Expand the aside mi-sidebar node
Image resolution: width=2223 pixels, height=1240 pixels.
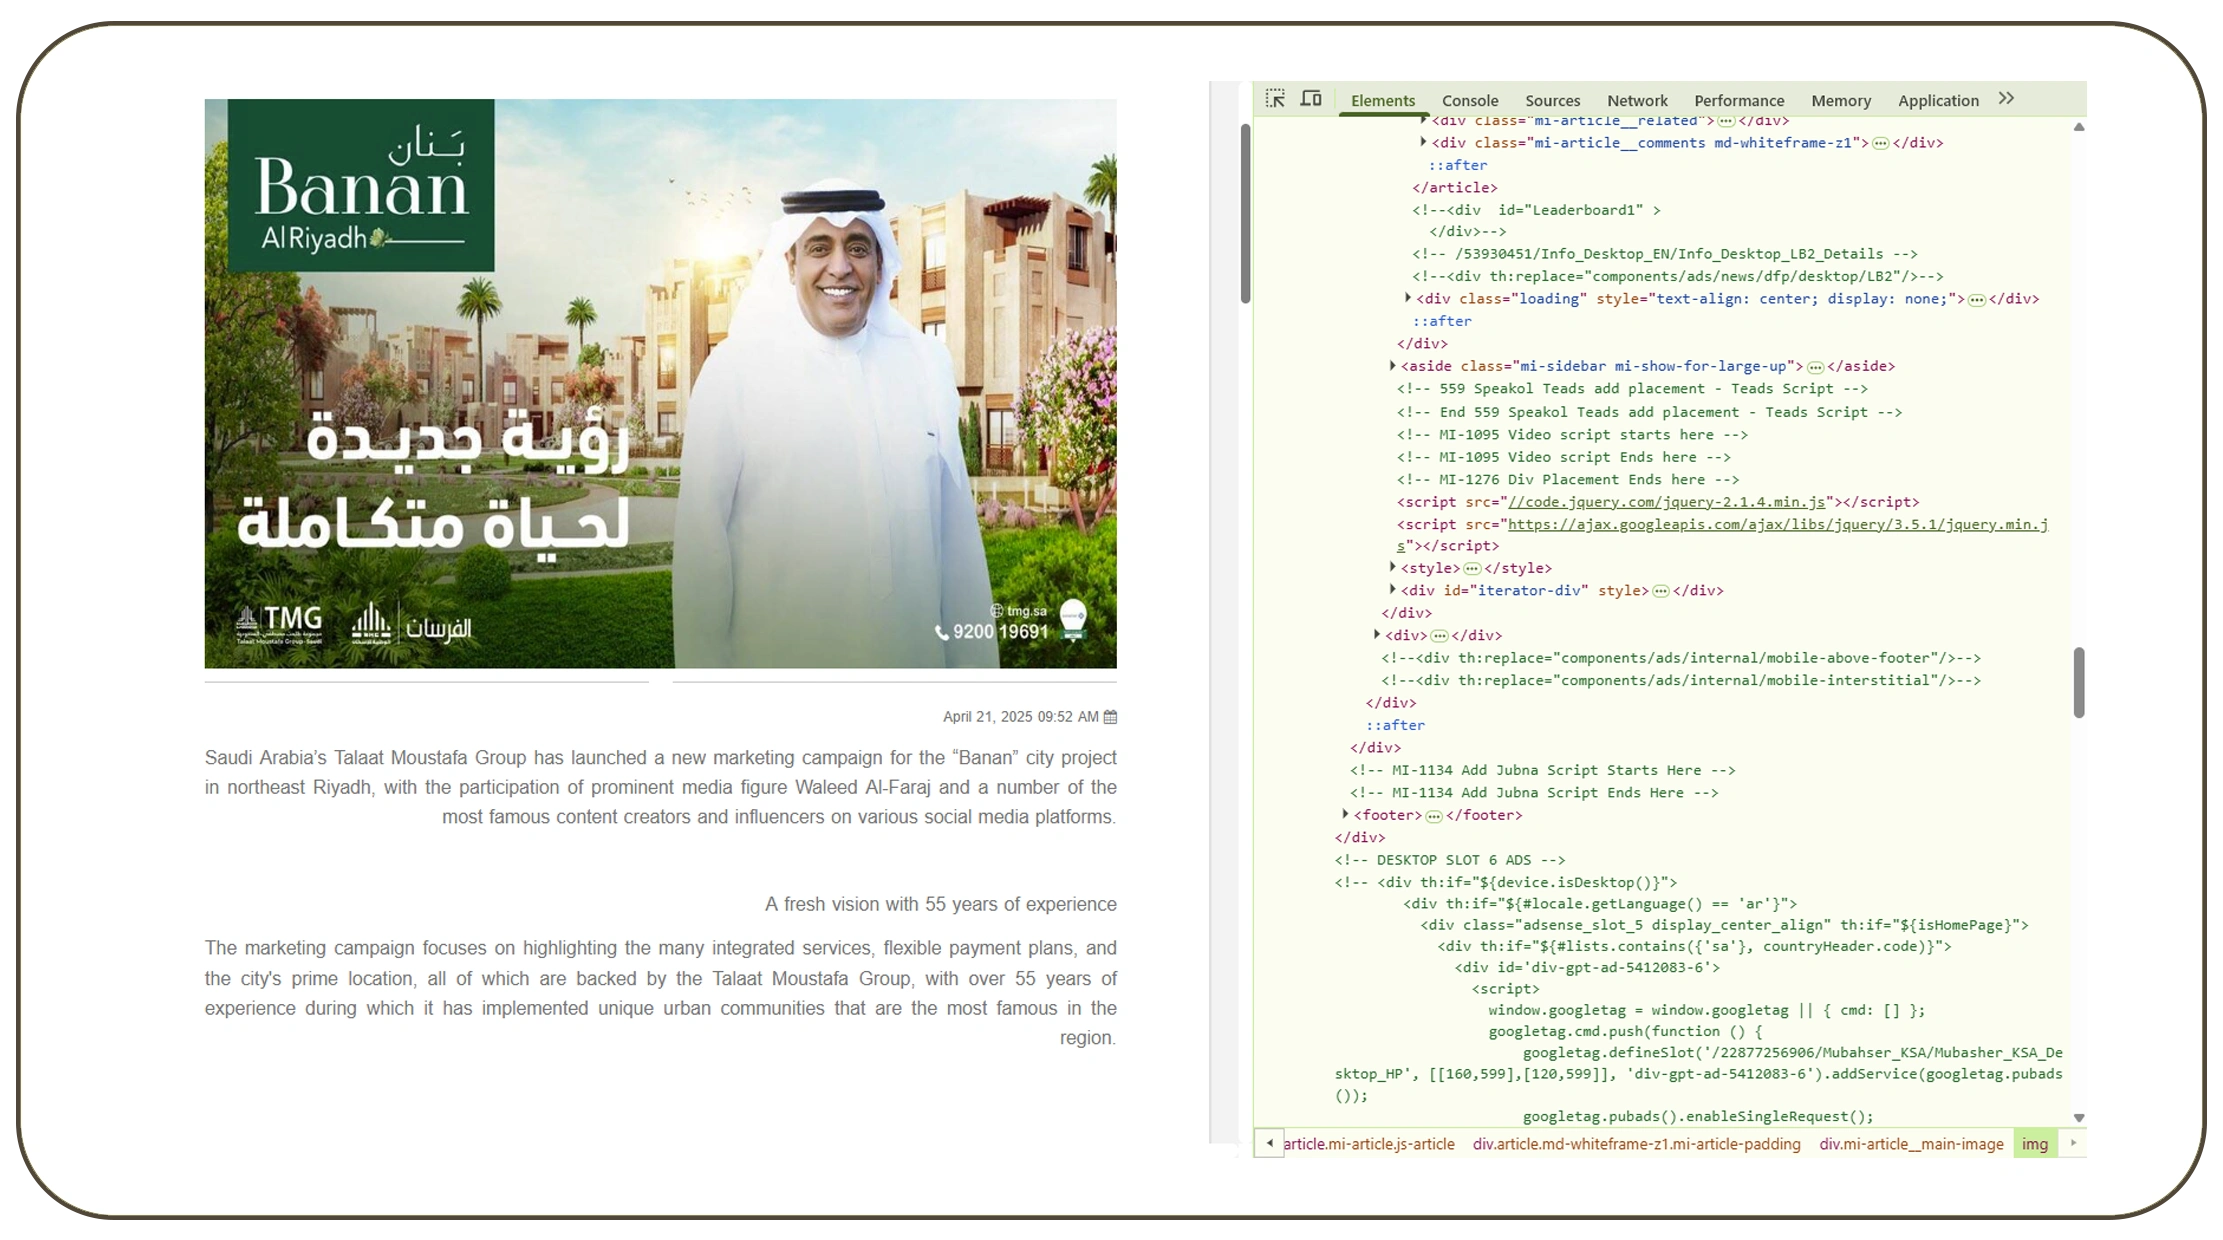tap(1392, 366)
